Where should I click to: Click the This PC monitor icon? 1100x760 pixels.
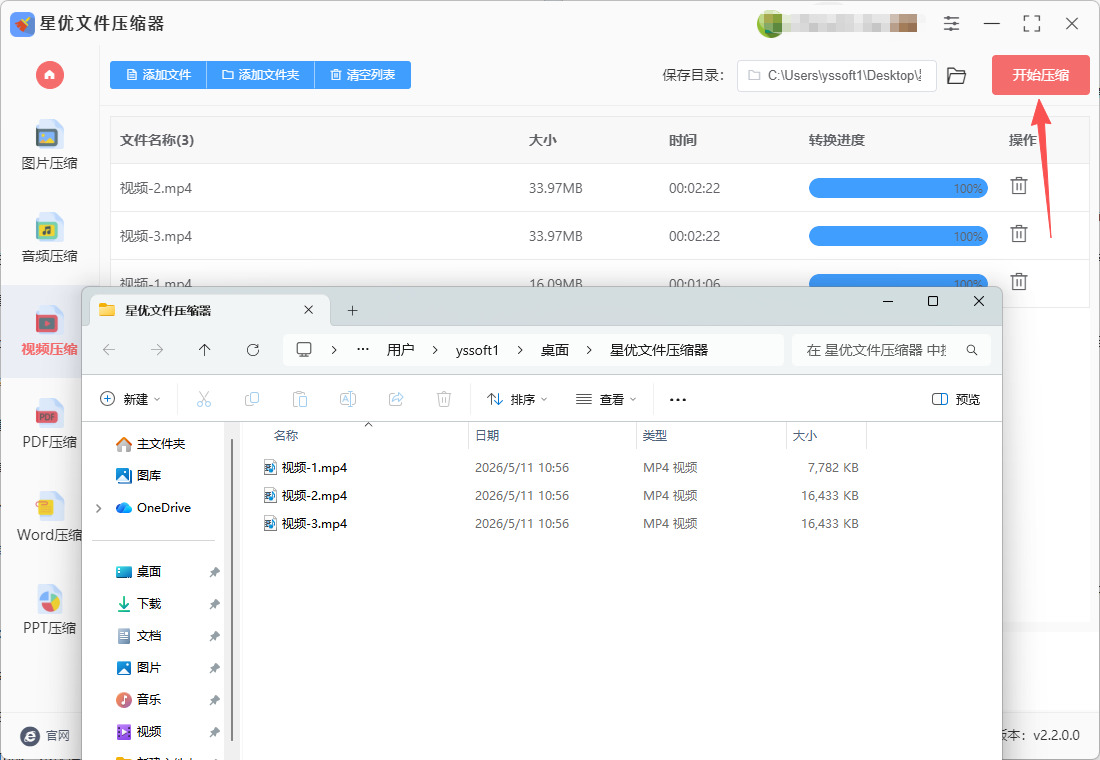pyautogui.click(x=304, y=349)
